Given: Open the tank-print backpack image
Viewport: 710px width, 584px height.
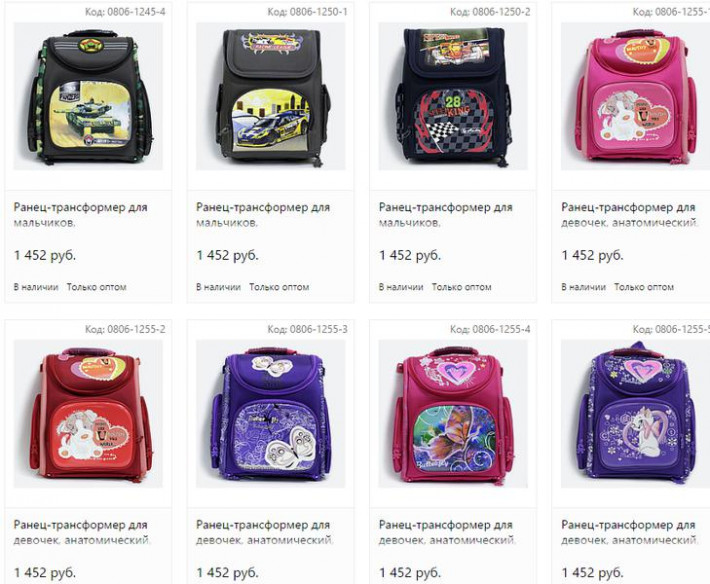Looking at the screenshot, I should pyautogui.click(x=88, y=96).
